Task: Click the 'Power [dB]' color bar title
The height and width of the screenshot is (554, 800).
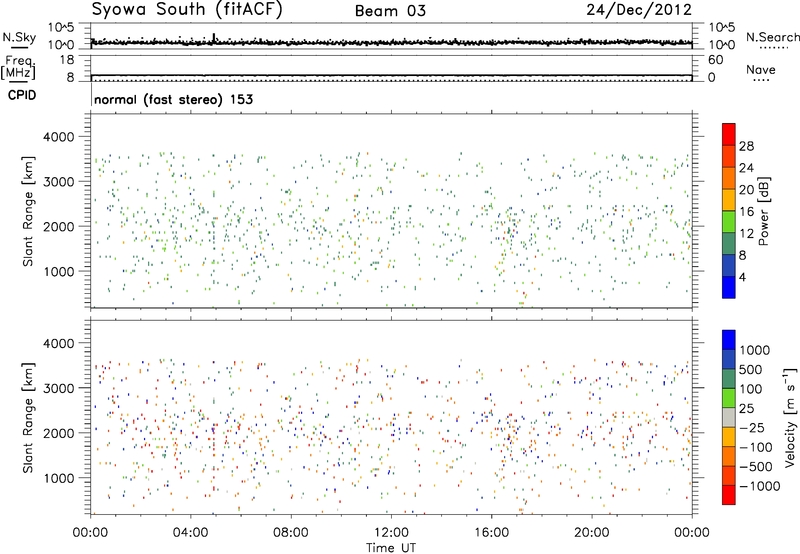Action: [763, 211]
